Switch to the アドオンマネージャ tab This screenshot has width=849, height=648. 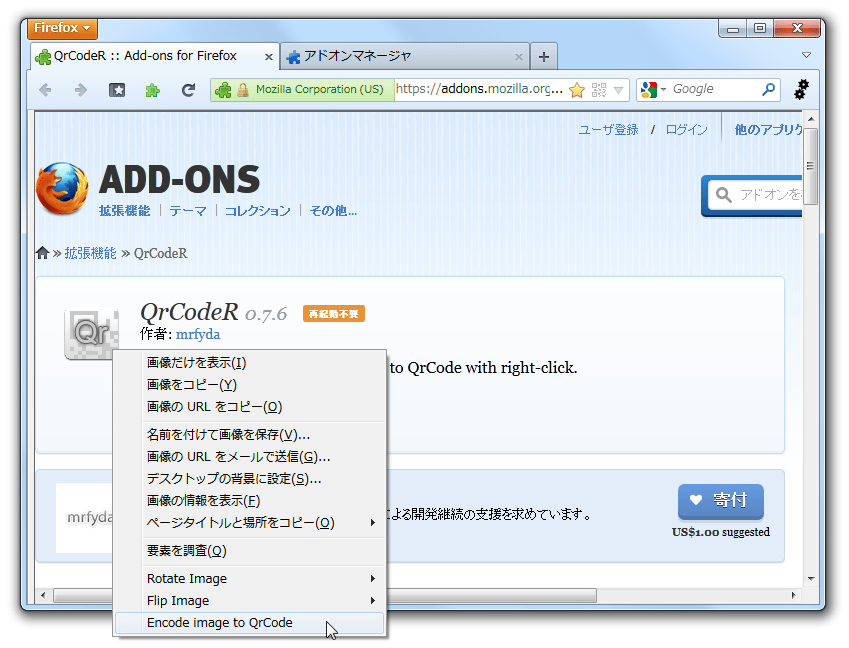click(404, 56)
